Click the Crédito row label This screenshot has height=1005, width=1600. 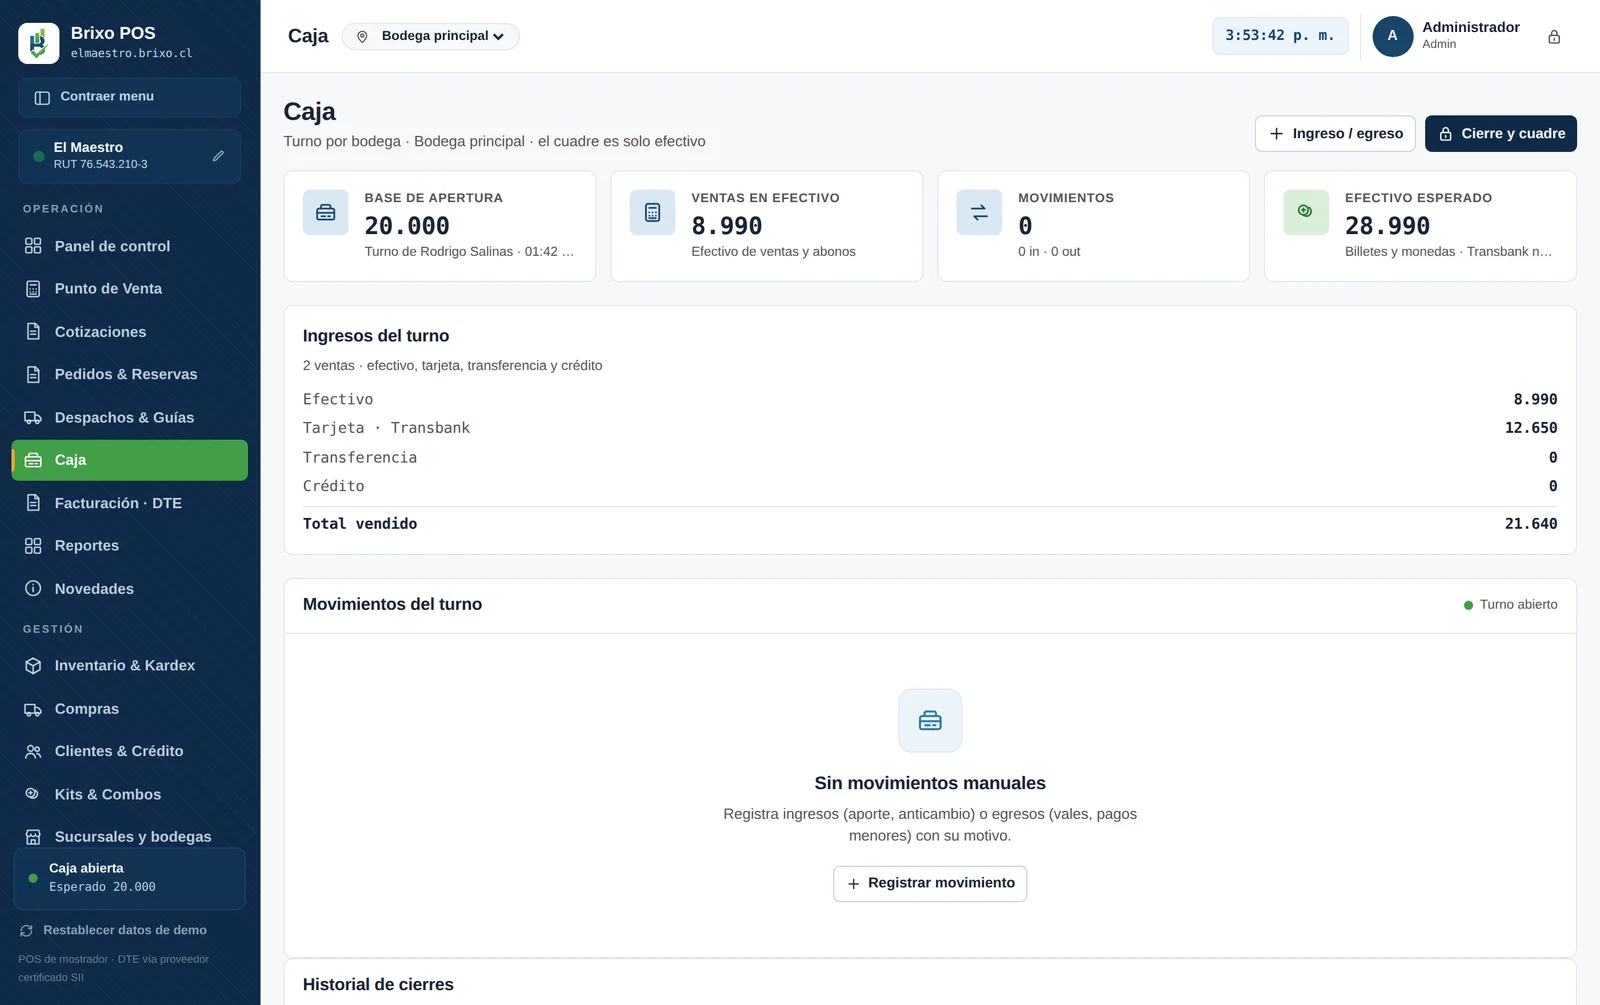pos(334,487)
